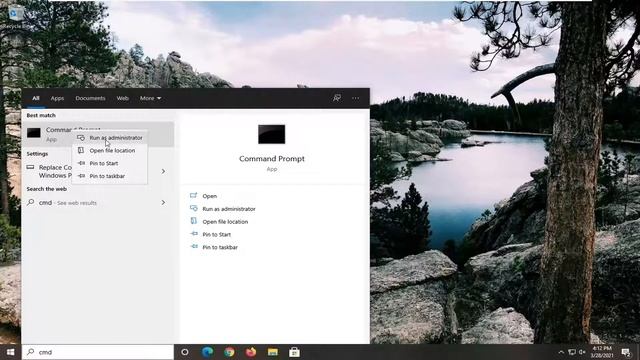Viewport: 640px width, 360px height.
Task: Click the taskbar search magnifier icon
Action: pos(31,352)
